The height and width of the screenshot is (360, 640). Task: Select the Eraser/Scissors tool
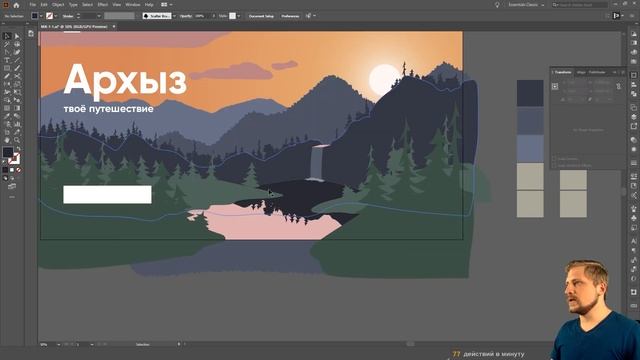pos(17,76)
